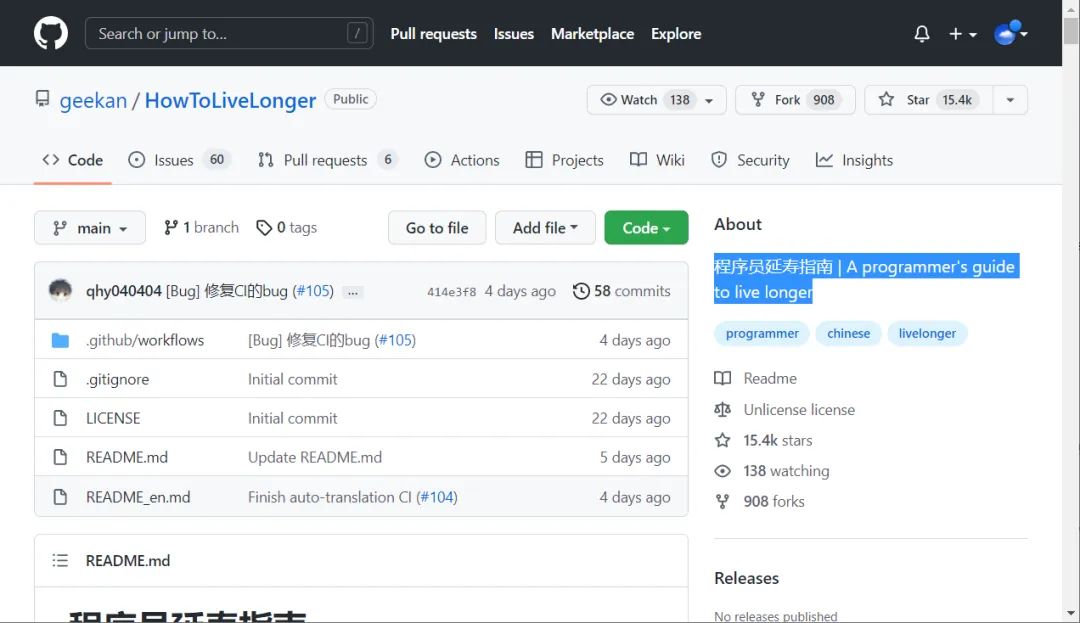The width and height of the screenshot is (1080, 623).
Task: Open the Add file dropdown
Action: tap(545, 228)
